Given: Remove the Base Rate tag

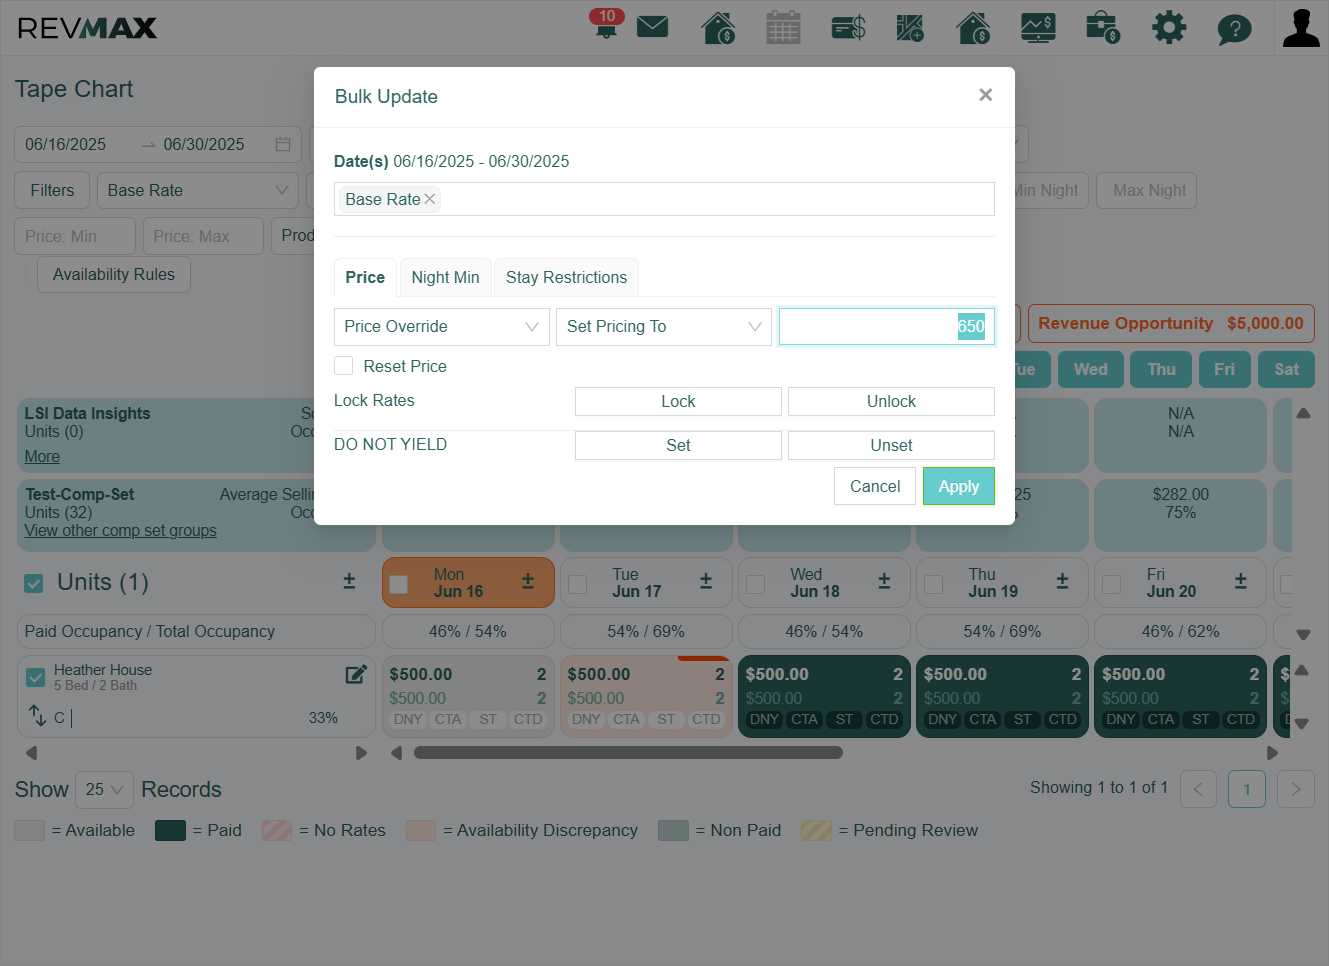Looking at the screenshot, I should [430, 199].
